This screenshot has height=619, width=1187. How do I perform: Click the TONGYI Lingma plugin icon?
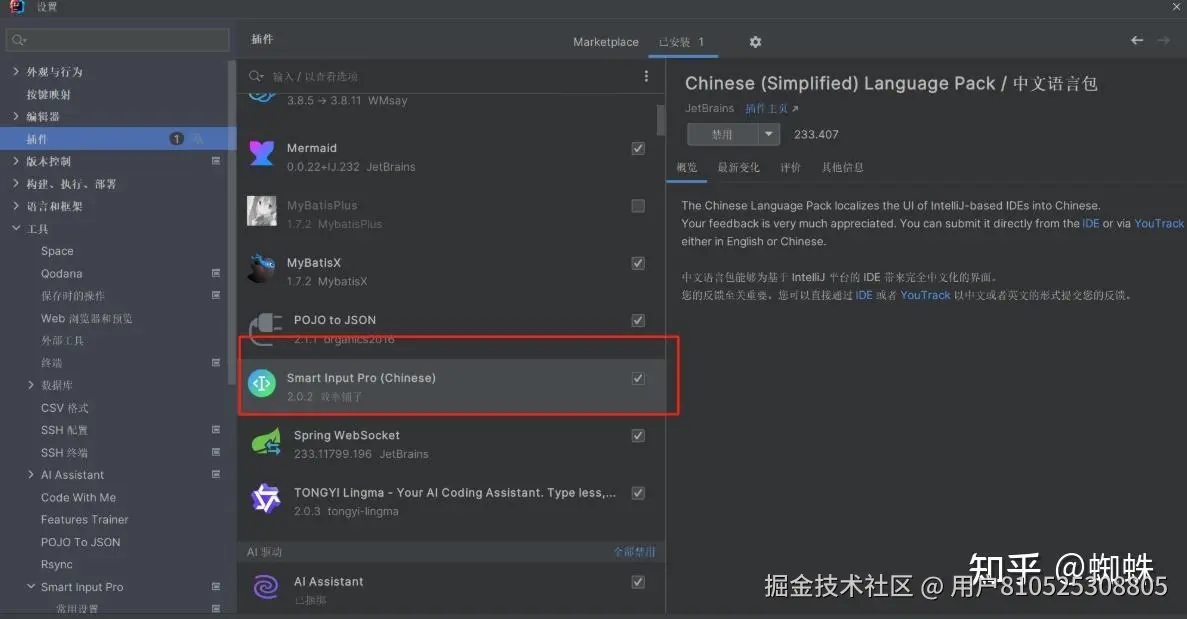[x=266, y=499]
